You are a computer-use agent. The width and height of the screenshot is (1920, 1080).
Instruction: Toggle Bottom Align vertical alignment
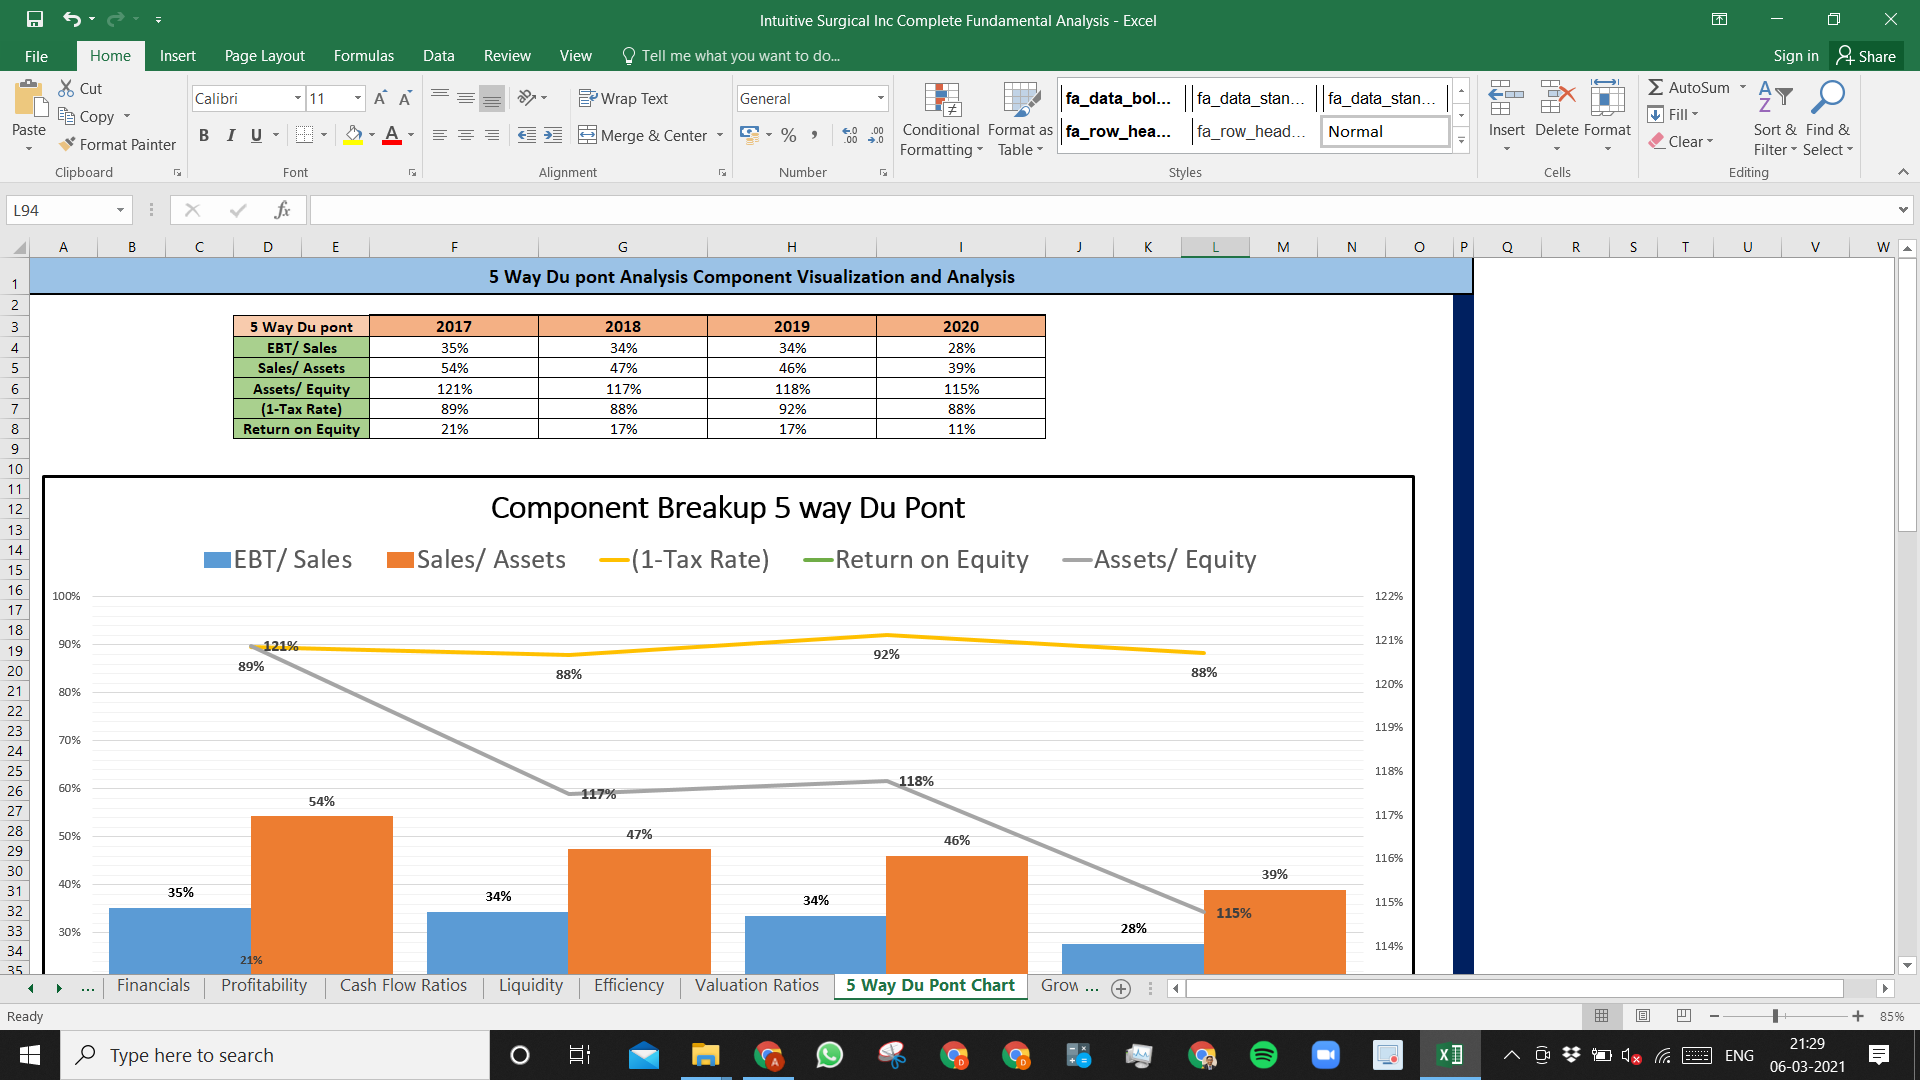pos(492,98)
